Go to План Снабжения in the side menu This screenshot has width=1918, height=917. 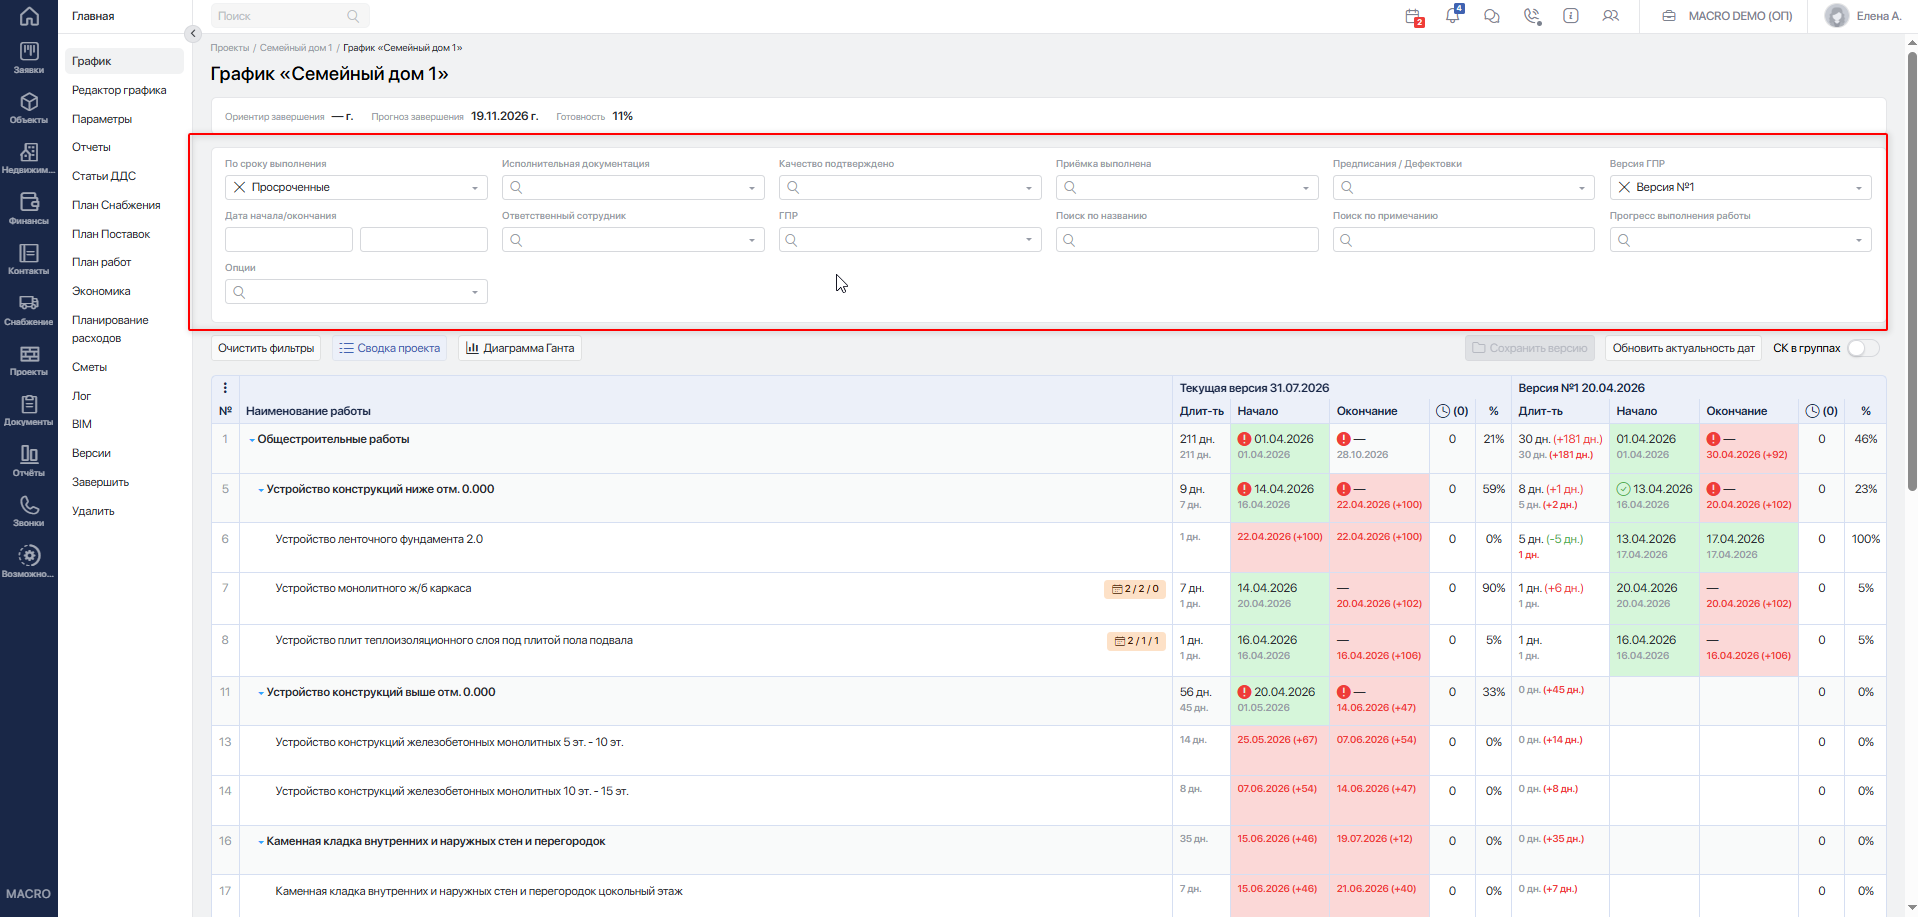pyautogui.click(x=116, y=205)
